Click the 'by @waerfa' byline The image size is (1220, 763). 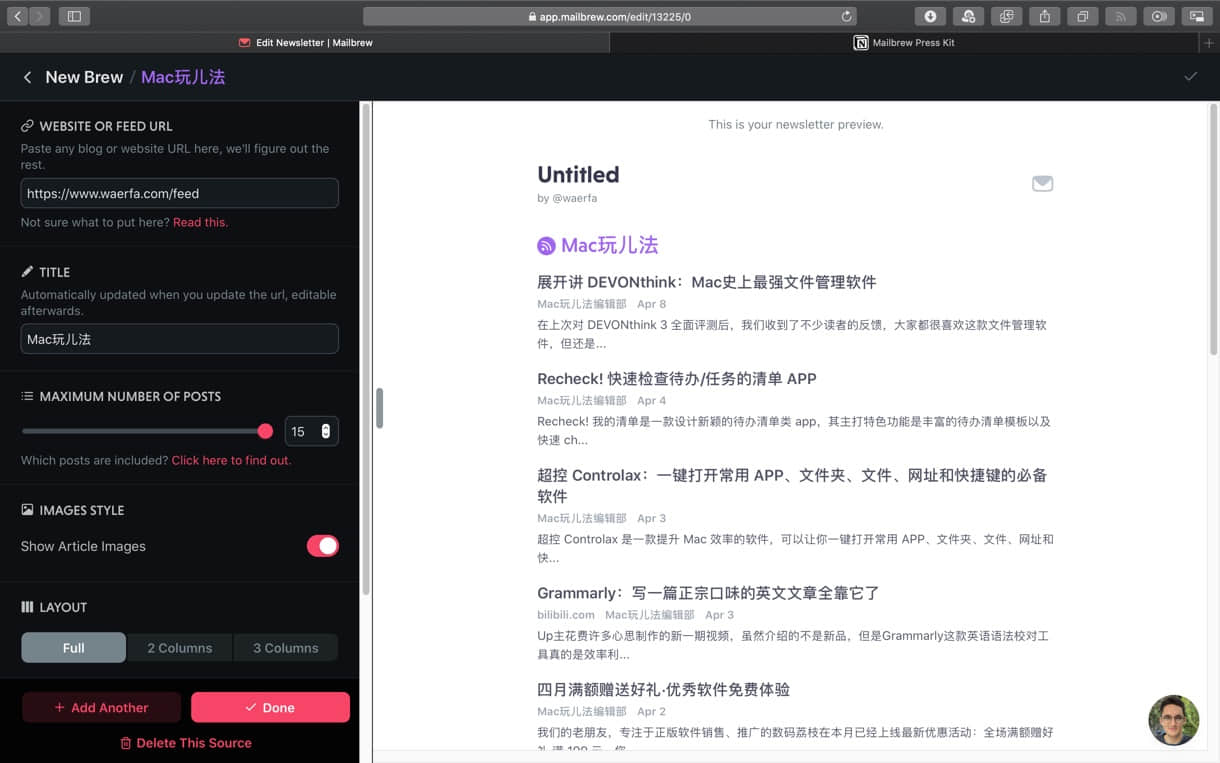567,198
